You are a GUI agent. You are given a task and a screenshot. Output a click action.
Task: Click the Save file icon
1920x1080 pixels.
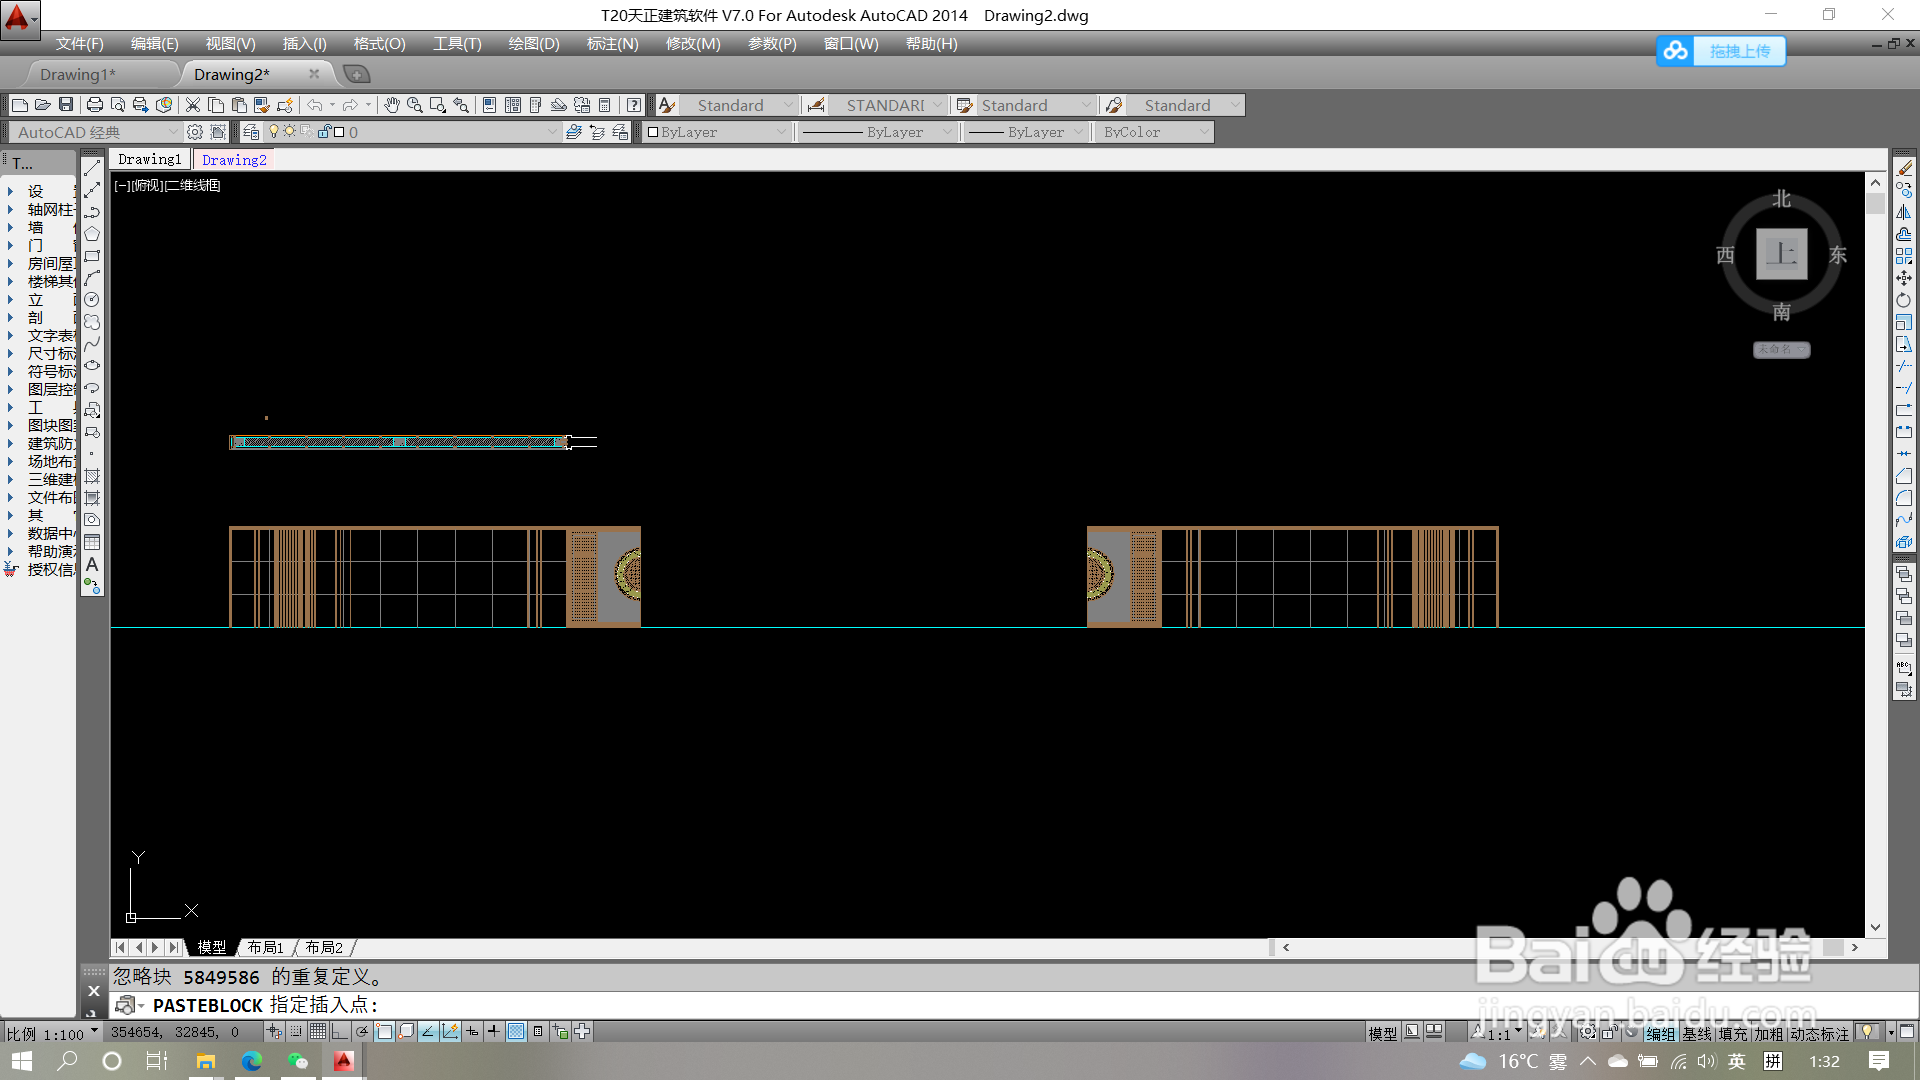click(66, 105)
